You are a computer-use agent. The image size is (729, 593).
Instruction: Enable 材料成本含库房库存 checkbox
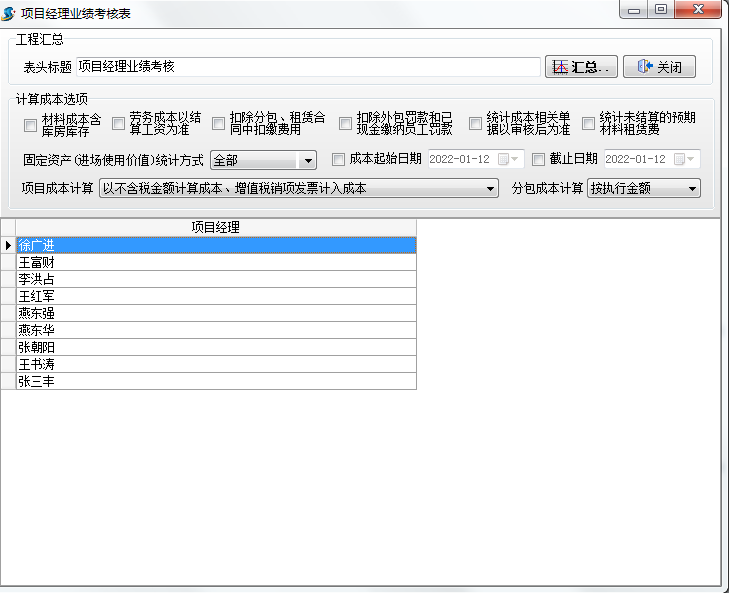pos(30,125)
